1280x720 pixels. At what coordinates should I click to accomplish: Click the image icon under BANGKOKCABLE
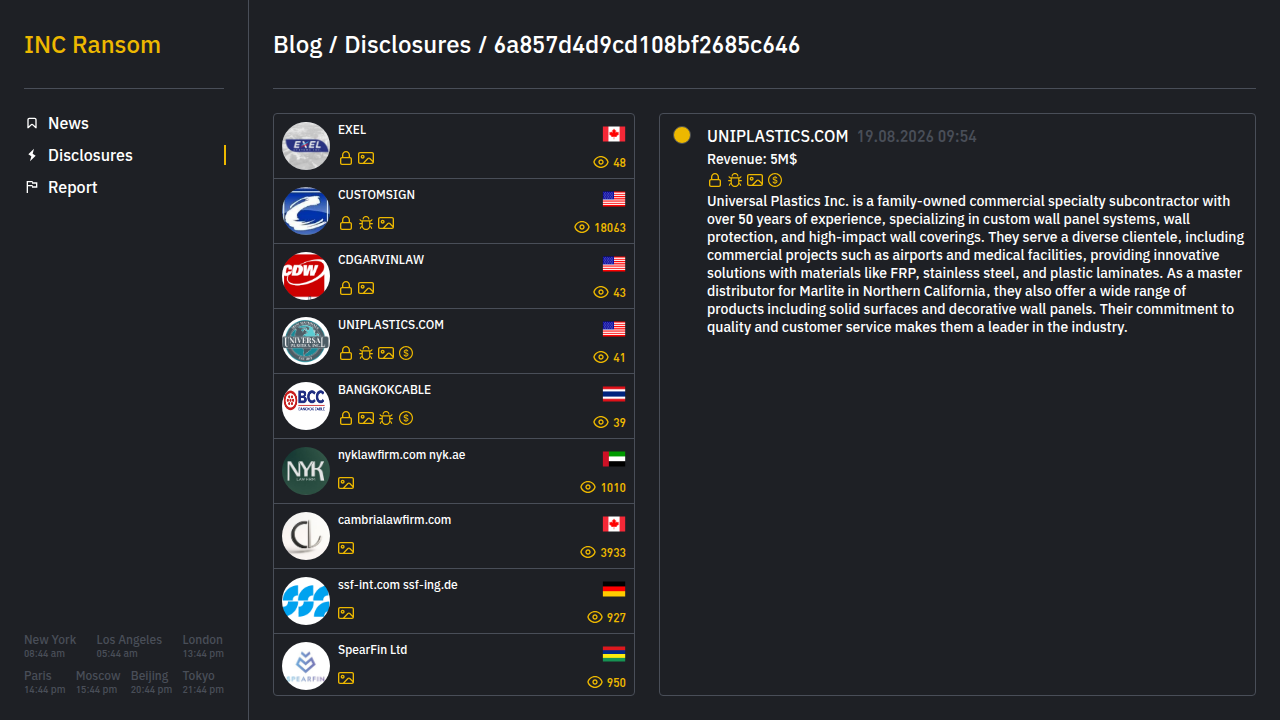[366, 418]
